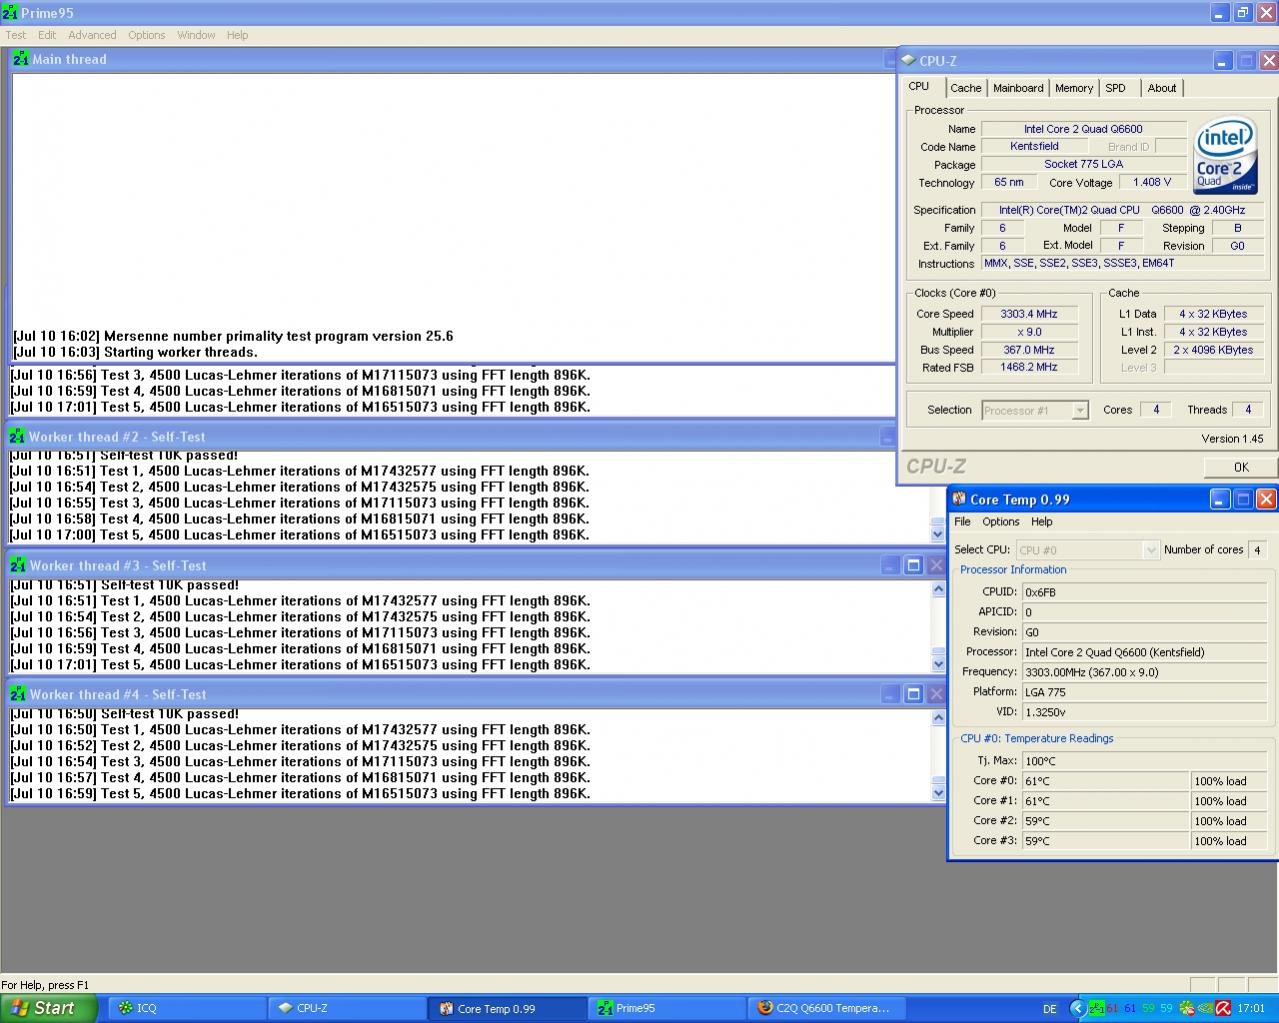Click the VID field showing 1.3250v
Image resolution: width=1279 pixels, height=1023 pixels.
[x=1146, y=712]
